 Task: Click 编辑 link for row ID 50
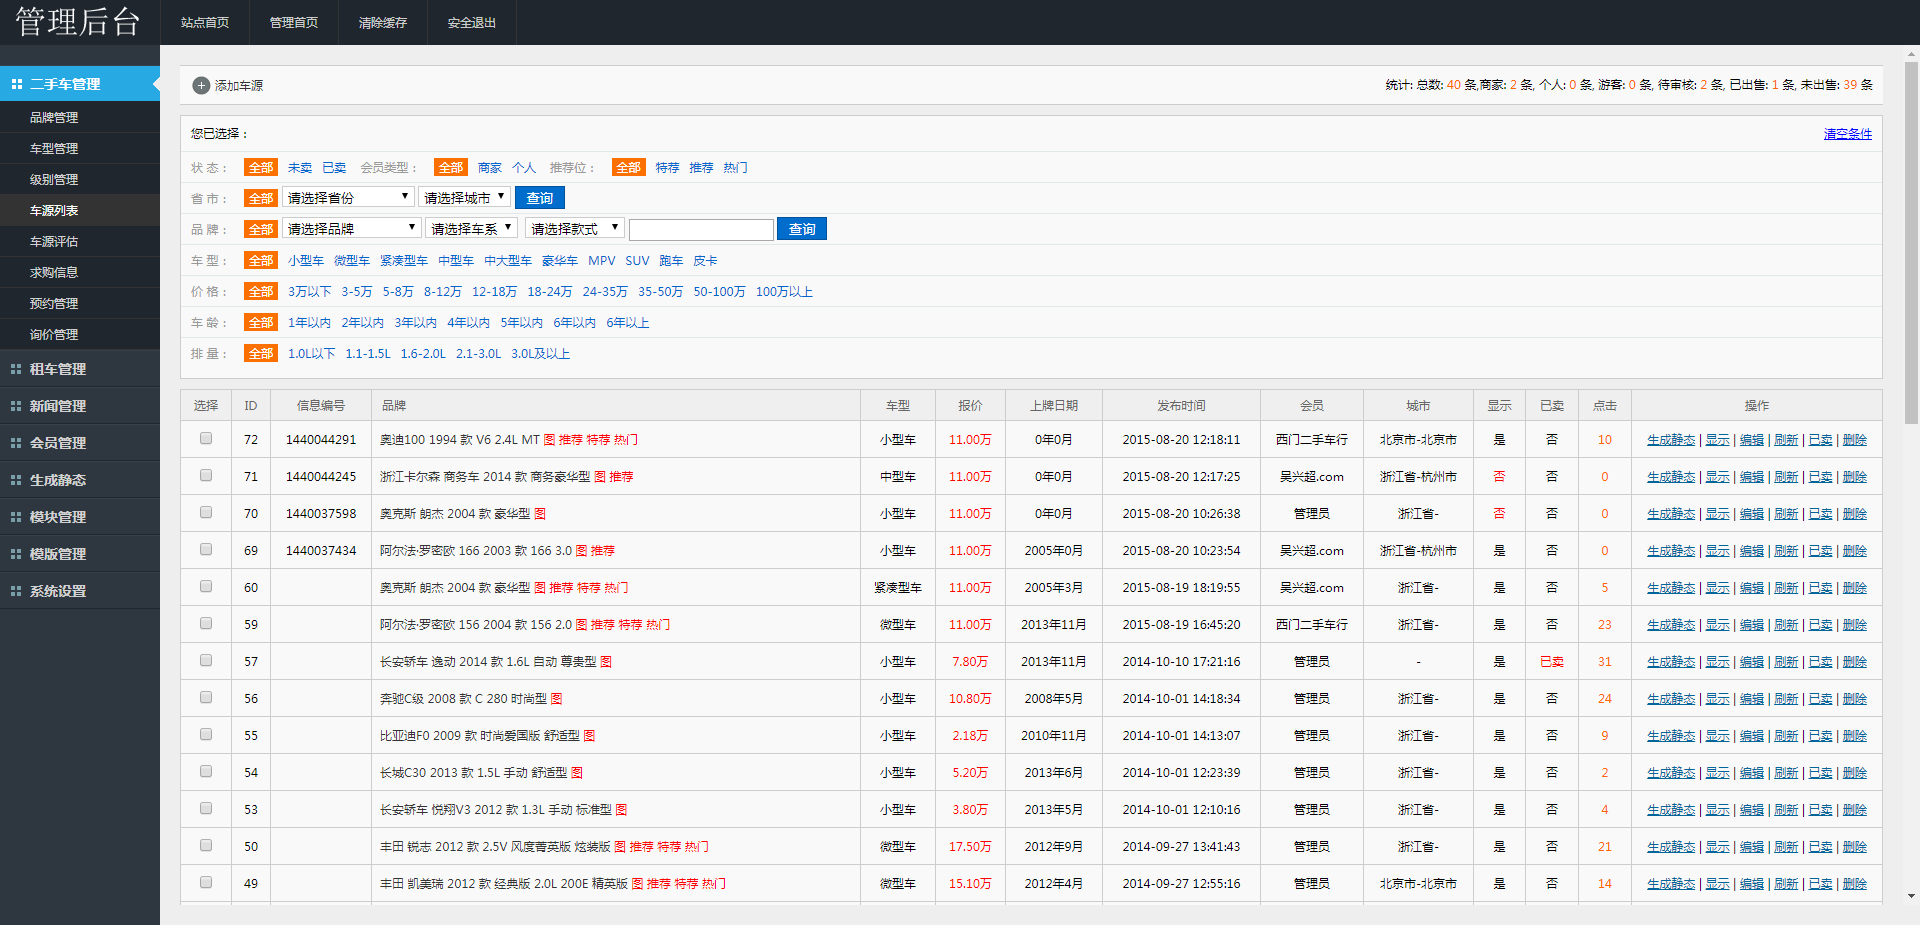1752,847
